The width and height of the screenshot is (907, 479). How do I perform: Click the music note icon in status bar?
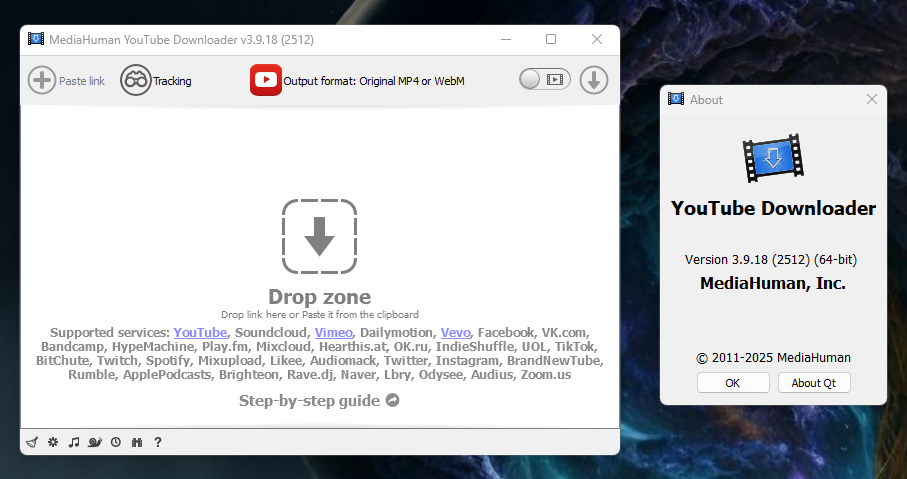[73, 442]
